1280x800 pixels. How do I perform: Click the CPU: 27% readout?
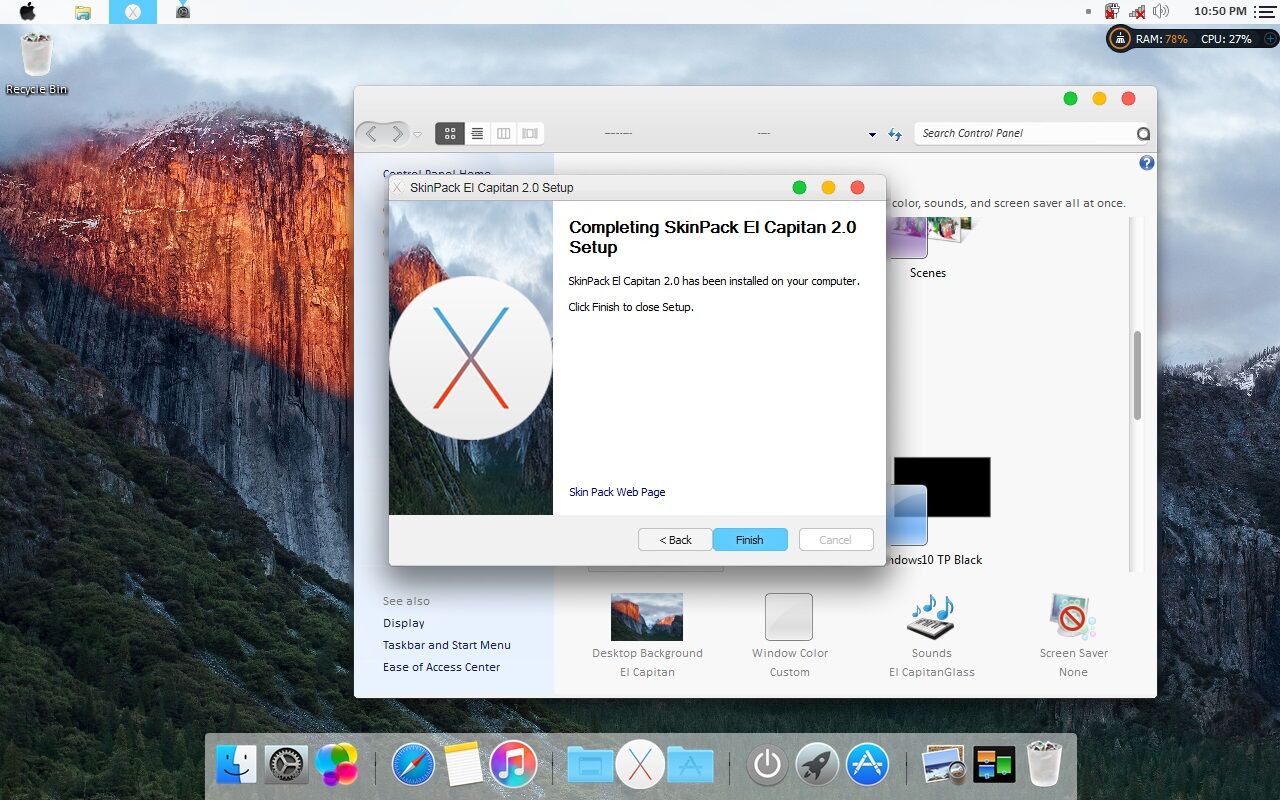[x=1226, y=39]
